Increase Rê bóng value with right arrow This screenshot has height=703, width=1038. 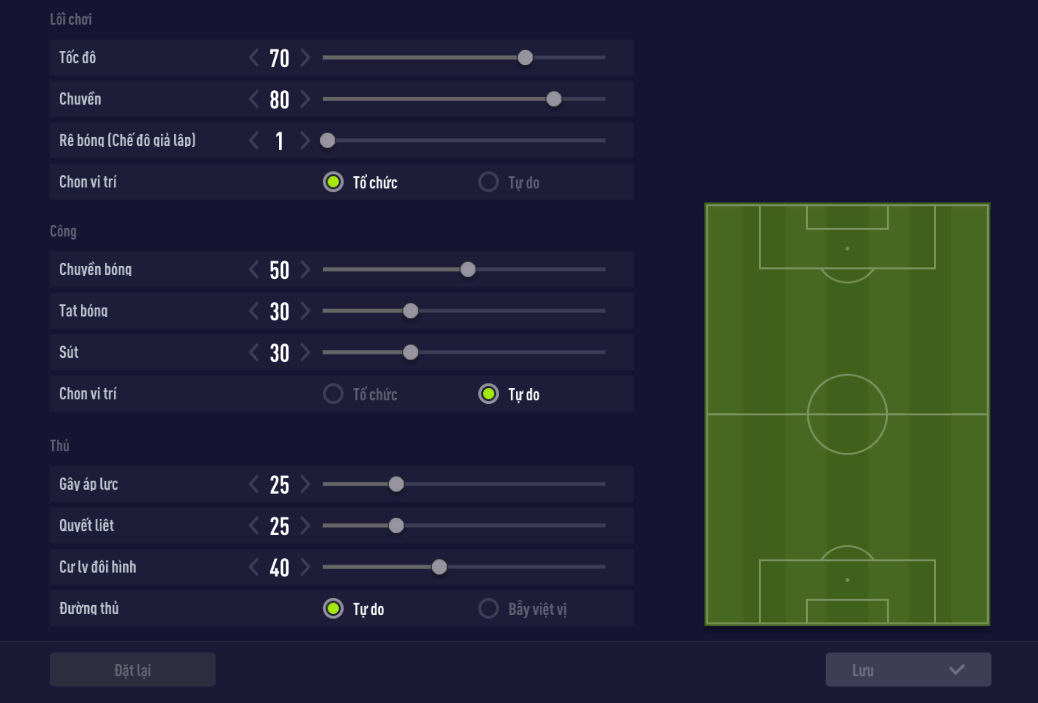coord(305,141)
